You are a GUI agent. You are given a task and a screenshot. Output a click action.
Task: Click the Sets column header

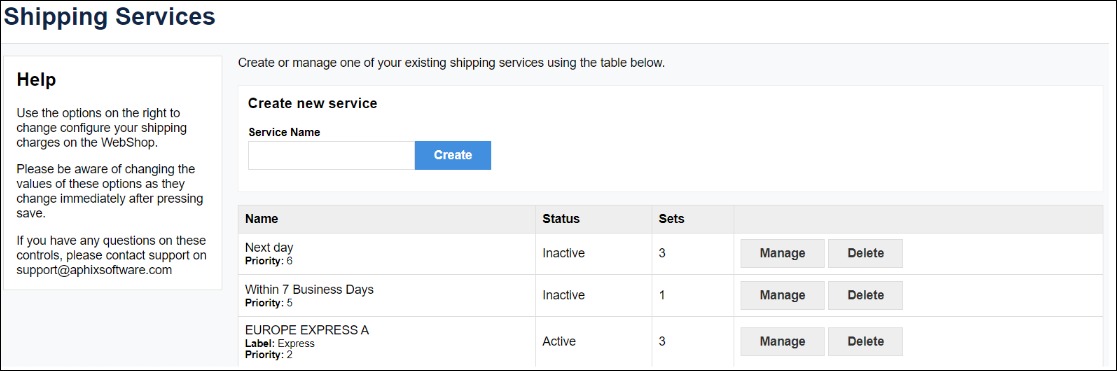(671, 219)
